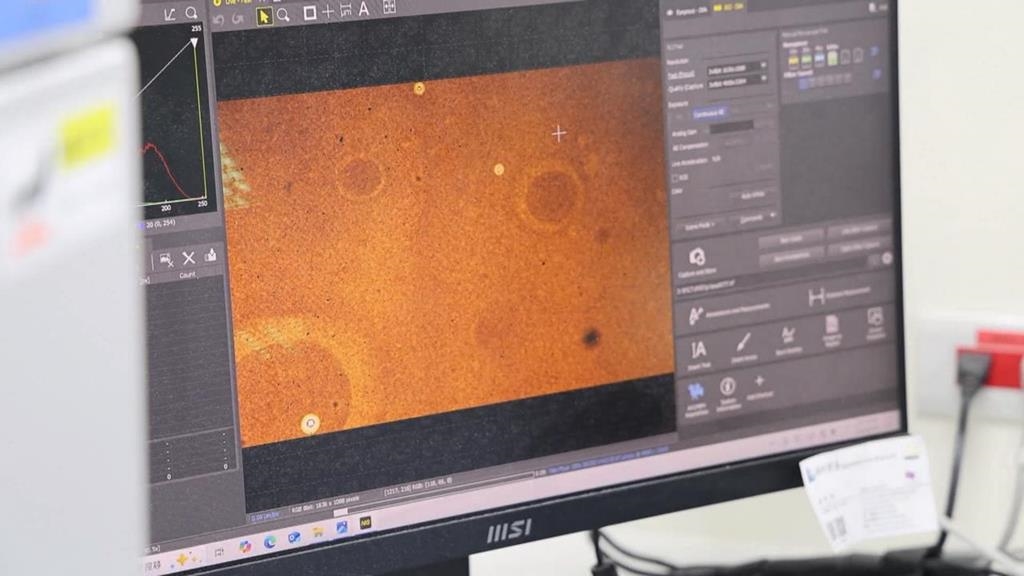Viewport: 1024px width, 576px height.
Task: Toggle the ROI checkbox in camera panel
Action: pyautogui.click(x=676, y=177)
